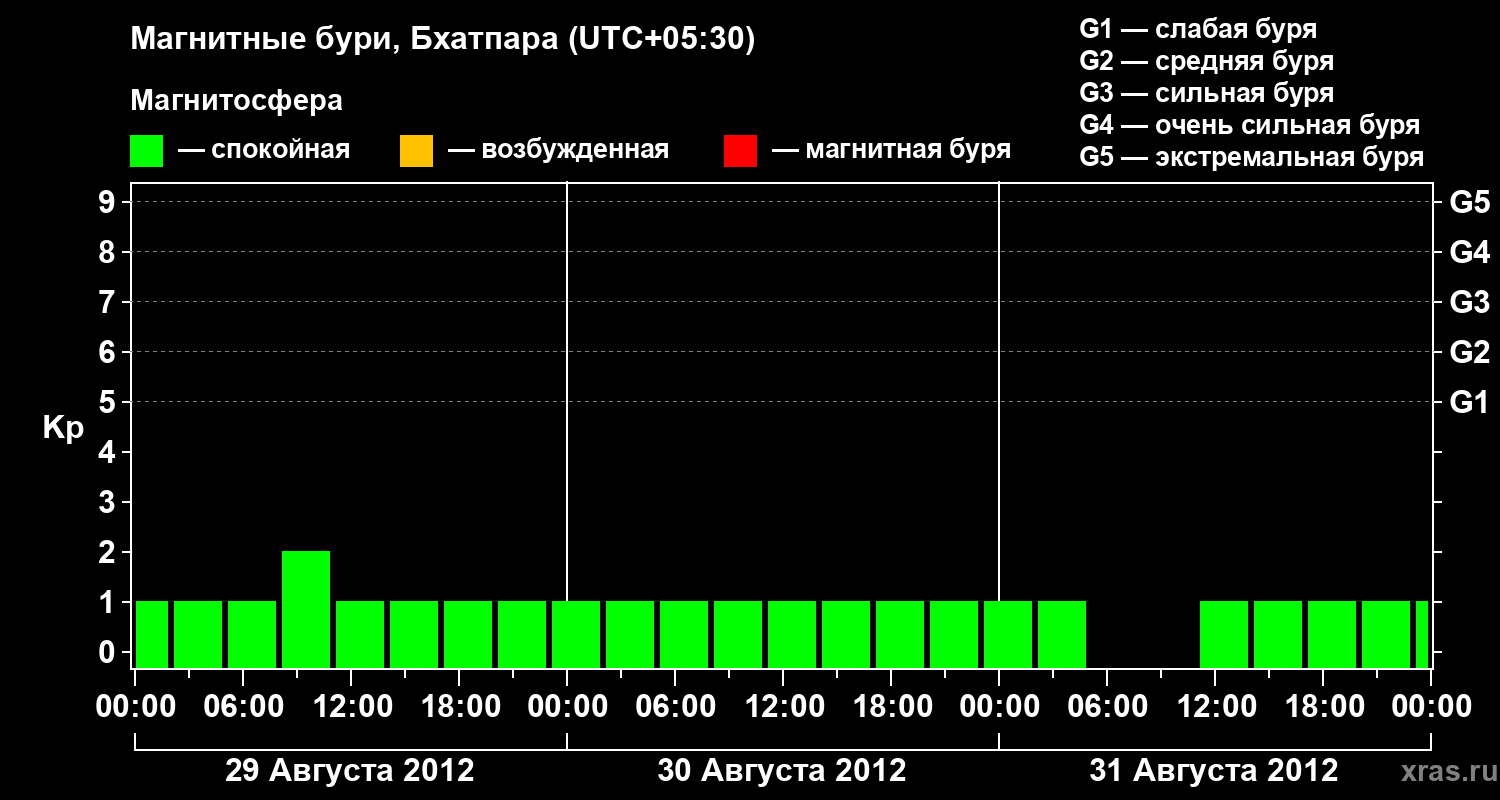Viewport: 1500px width, 800px height.
Task: Click the Магнитосфера heading text
Action: tap(237, 101)
